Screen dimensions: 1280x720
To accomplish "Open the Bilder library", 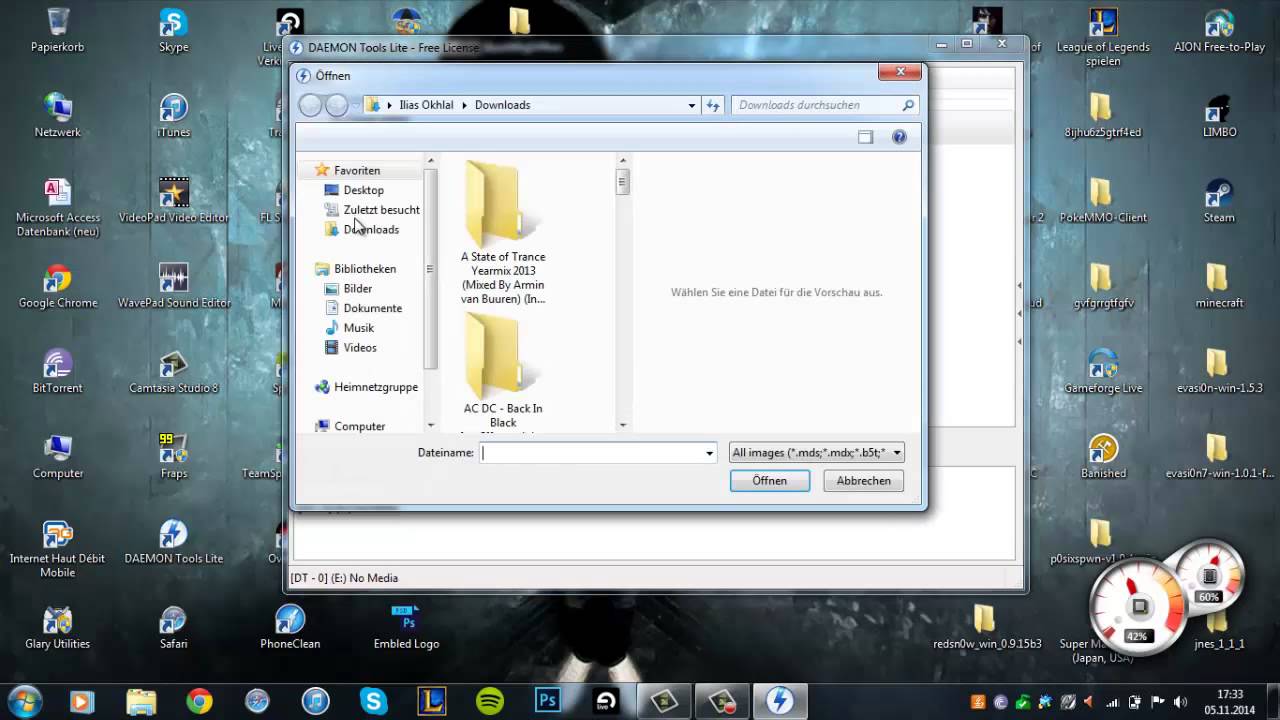I will tap(349, 289).
